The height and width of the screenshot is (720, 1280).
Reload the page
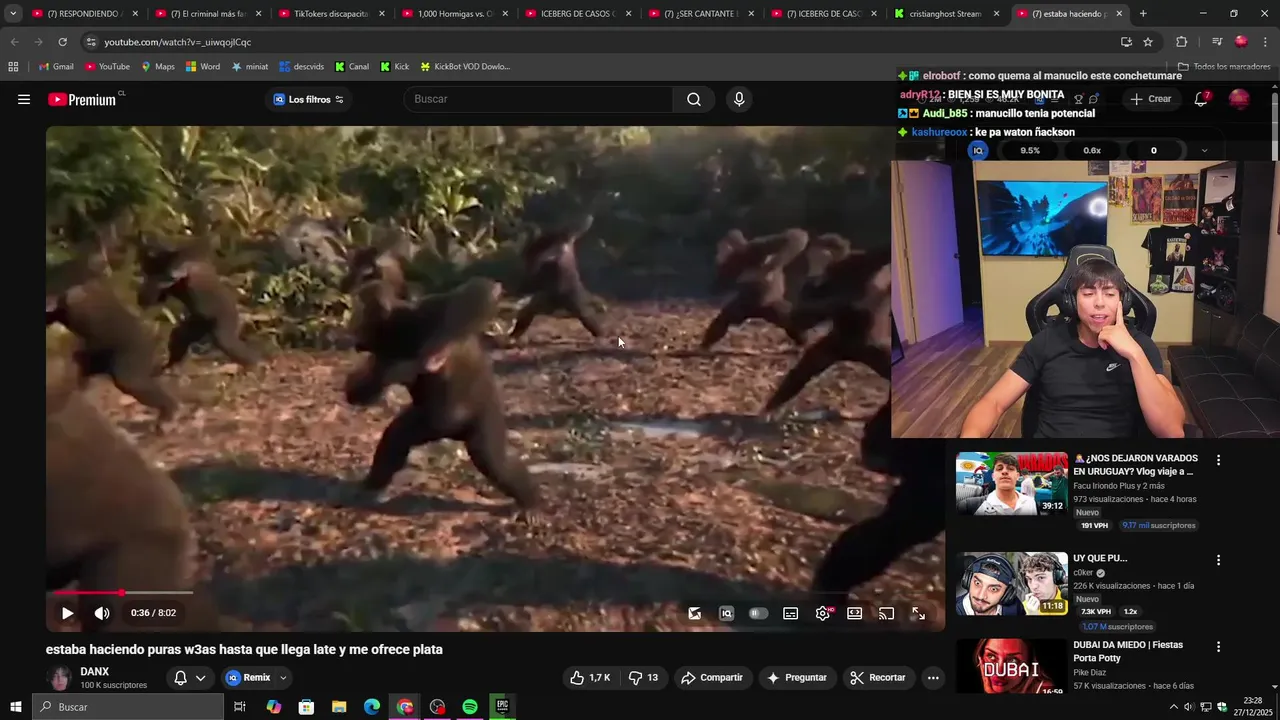62,42
